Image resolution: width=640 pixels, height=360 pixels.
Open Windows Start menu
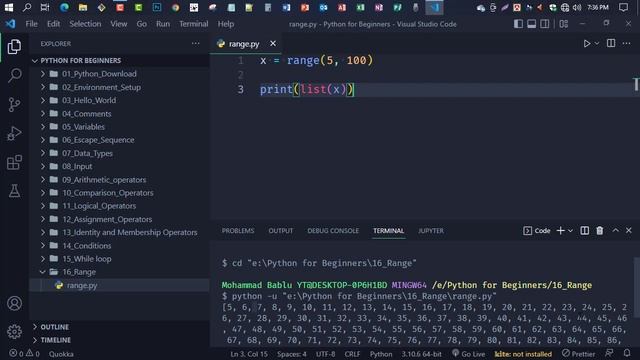9,7
